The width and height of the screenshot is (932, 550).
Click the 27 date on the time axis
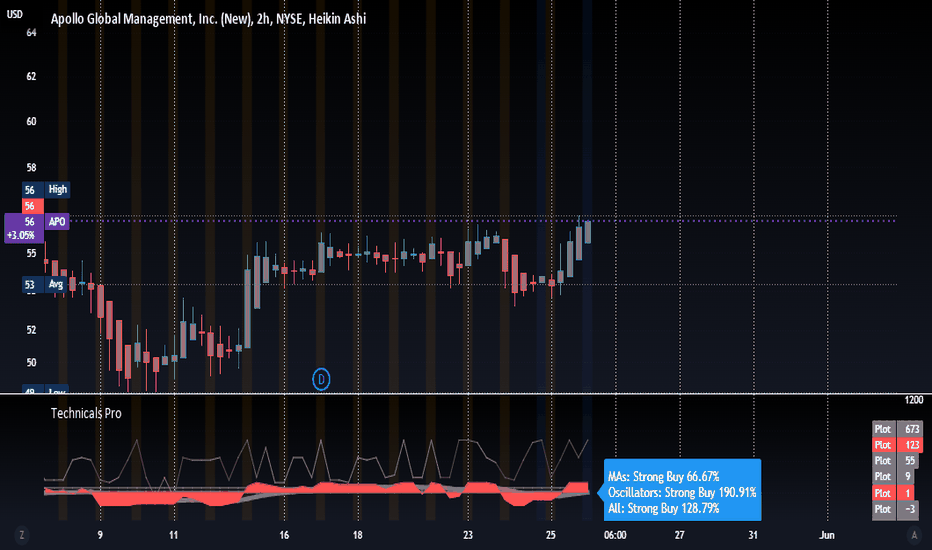pos(679,535)
